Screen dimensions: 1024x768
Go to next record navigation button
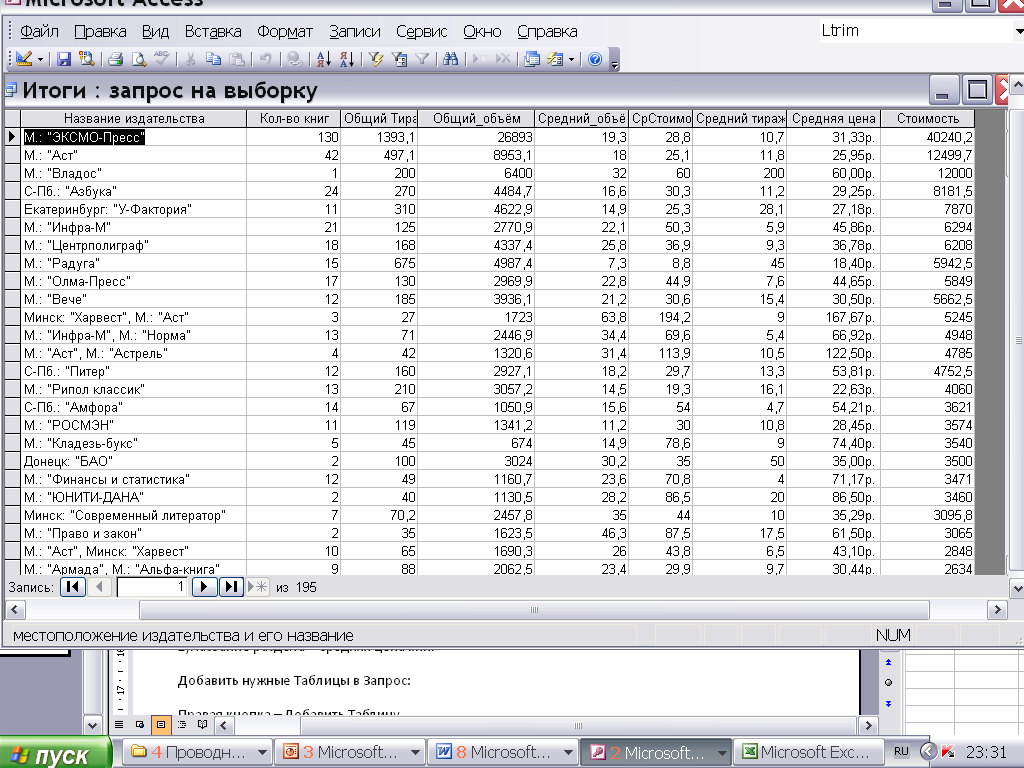[204, 586]
